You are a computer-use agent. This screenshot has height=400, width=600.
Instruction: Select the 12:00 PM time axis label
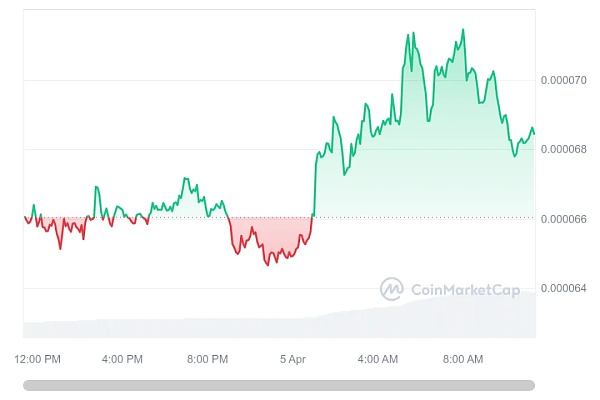(x=38, y=358)
